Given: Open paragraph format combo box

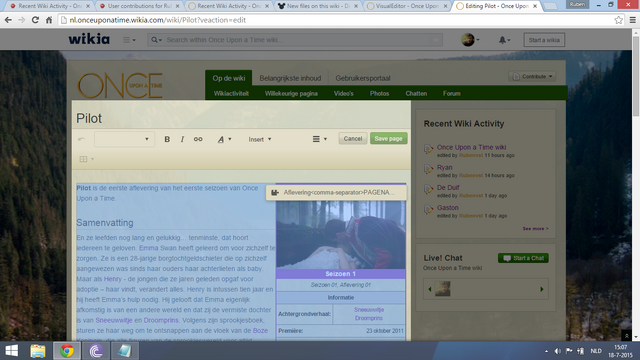Looking at the screenshot, I should [124, 139].
